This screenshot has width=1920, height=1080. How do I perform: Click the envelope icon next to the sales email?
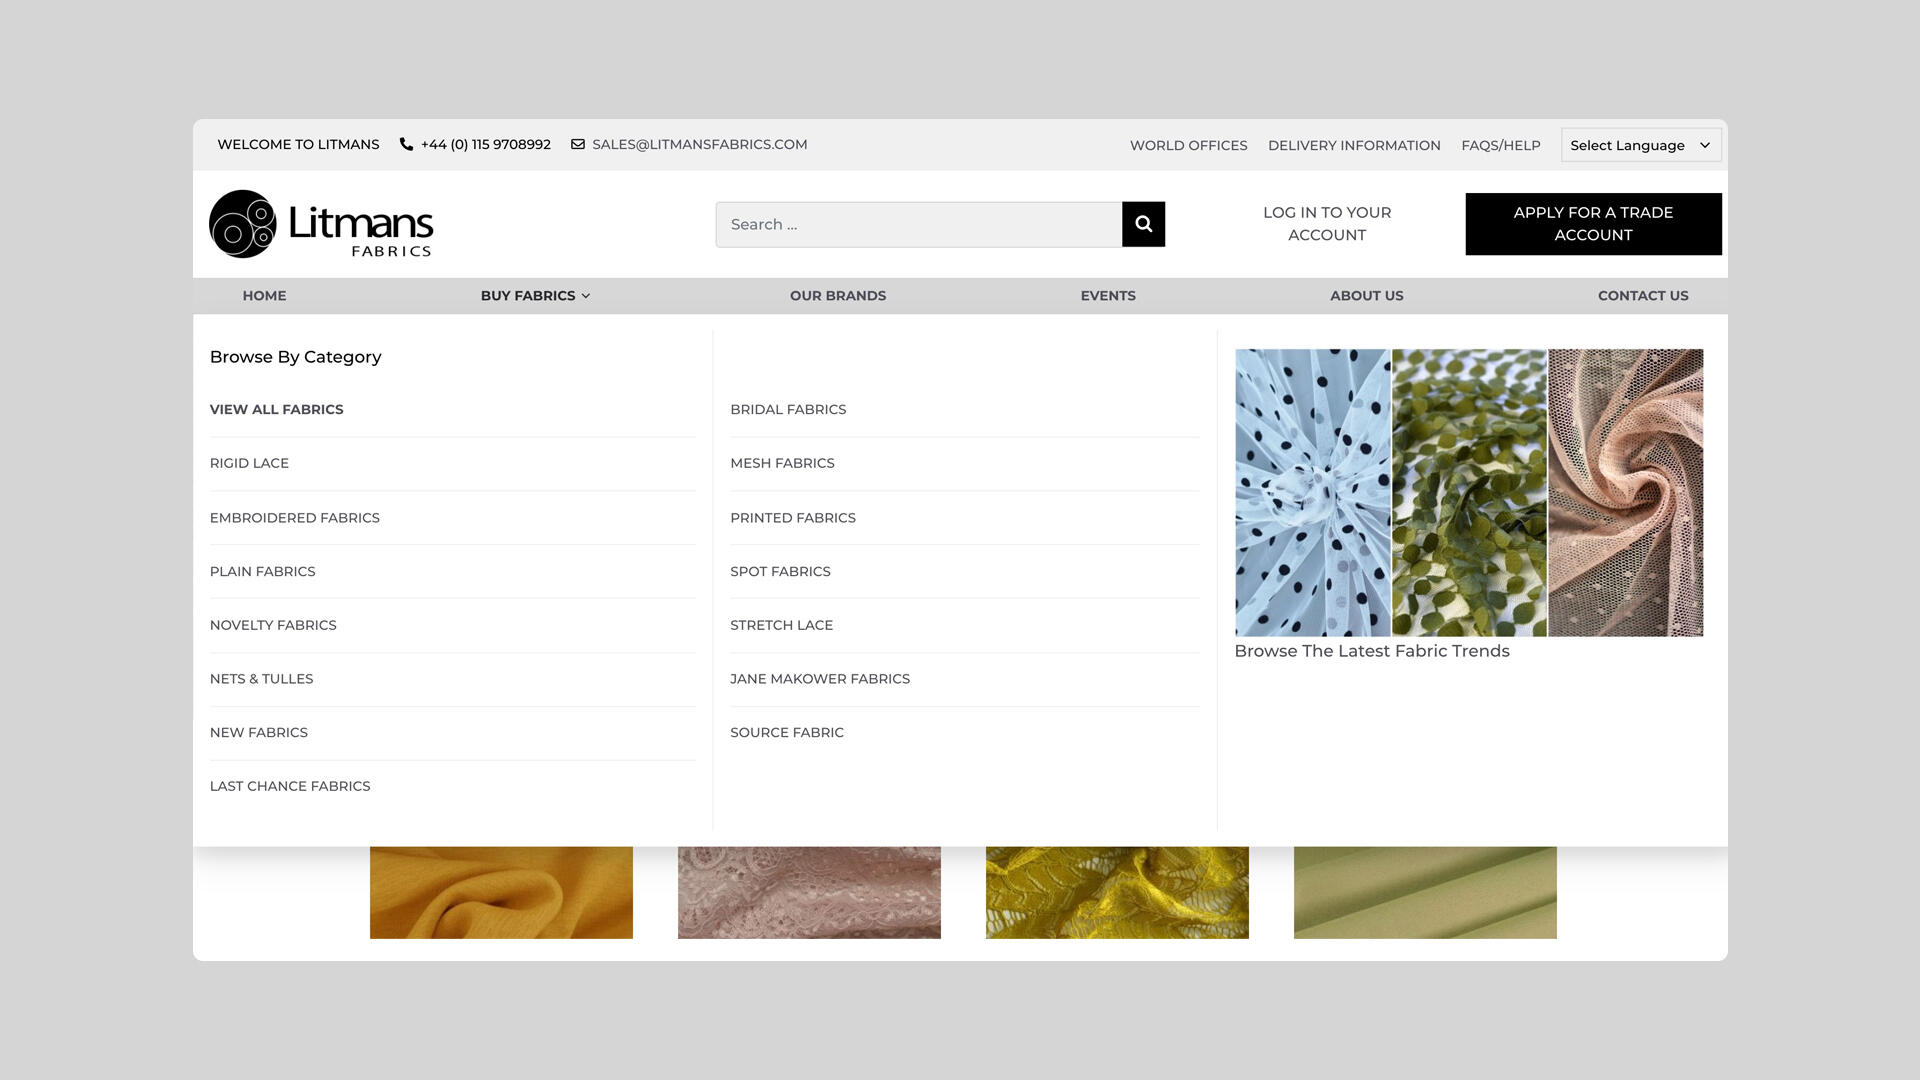[x=578, y=144]
